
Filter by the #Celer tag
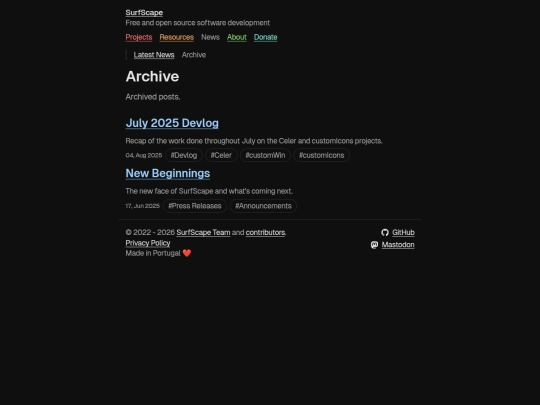point(221,155)
